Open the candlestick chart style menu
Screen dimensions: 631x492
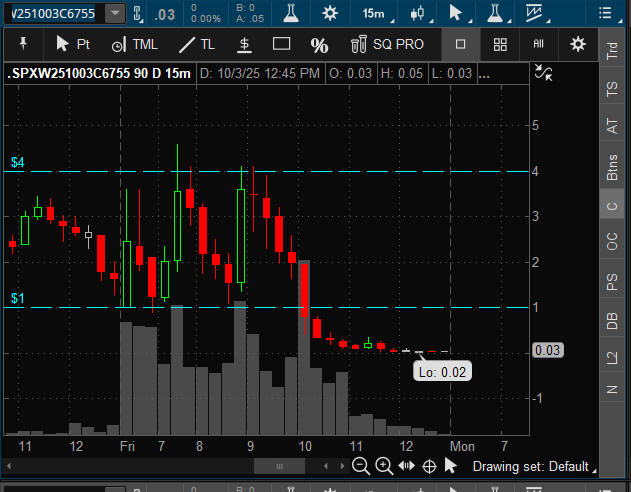419,14
